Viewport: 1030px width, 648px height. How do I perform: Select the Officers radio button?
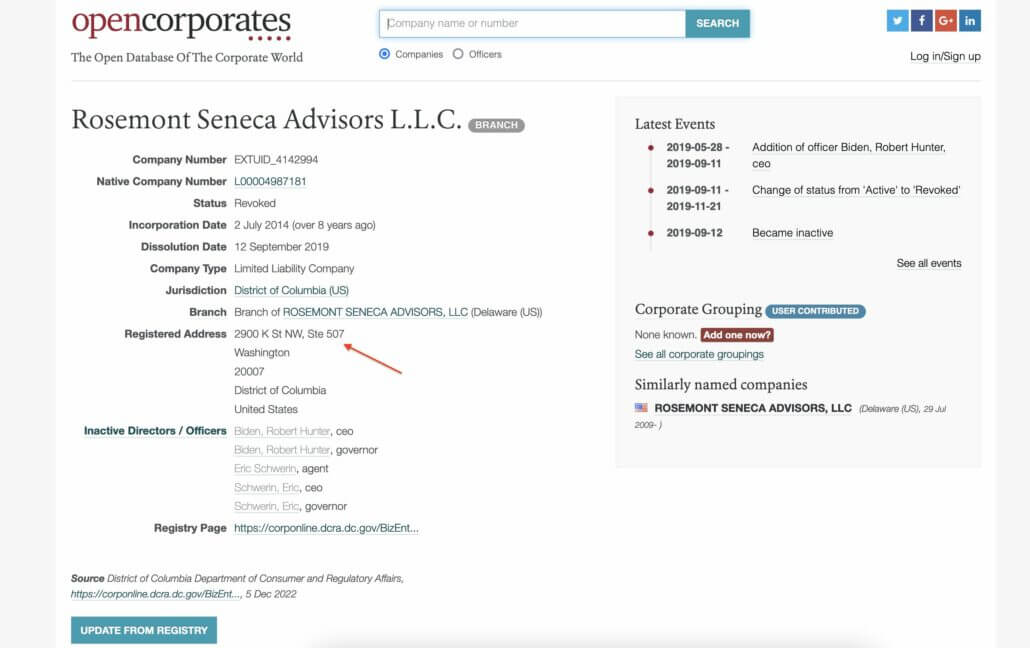pos(458,54)
